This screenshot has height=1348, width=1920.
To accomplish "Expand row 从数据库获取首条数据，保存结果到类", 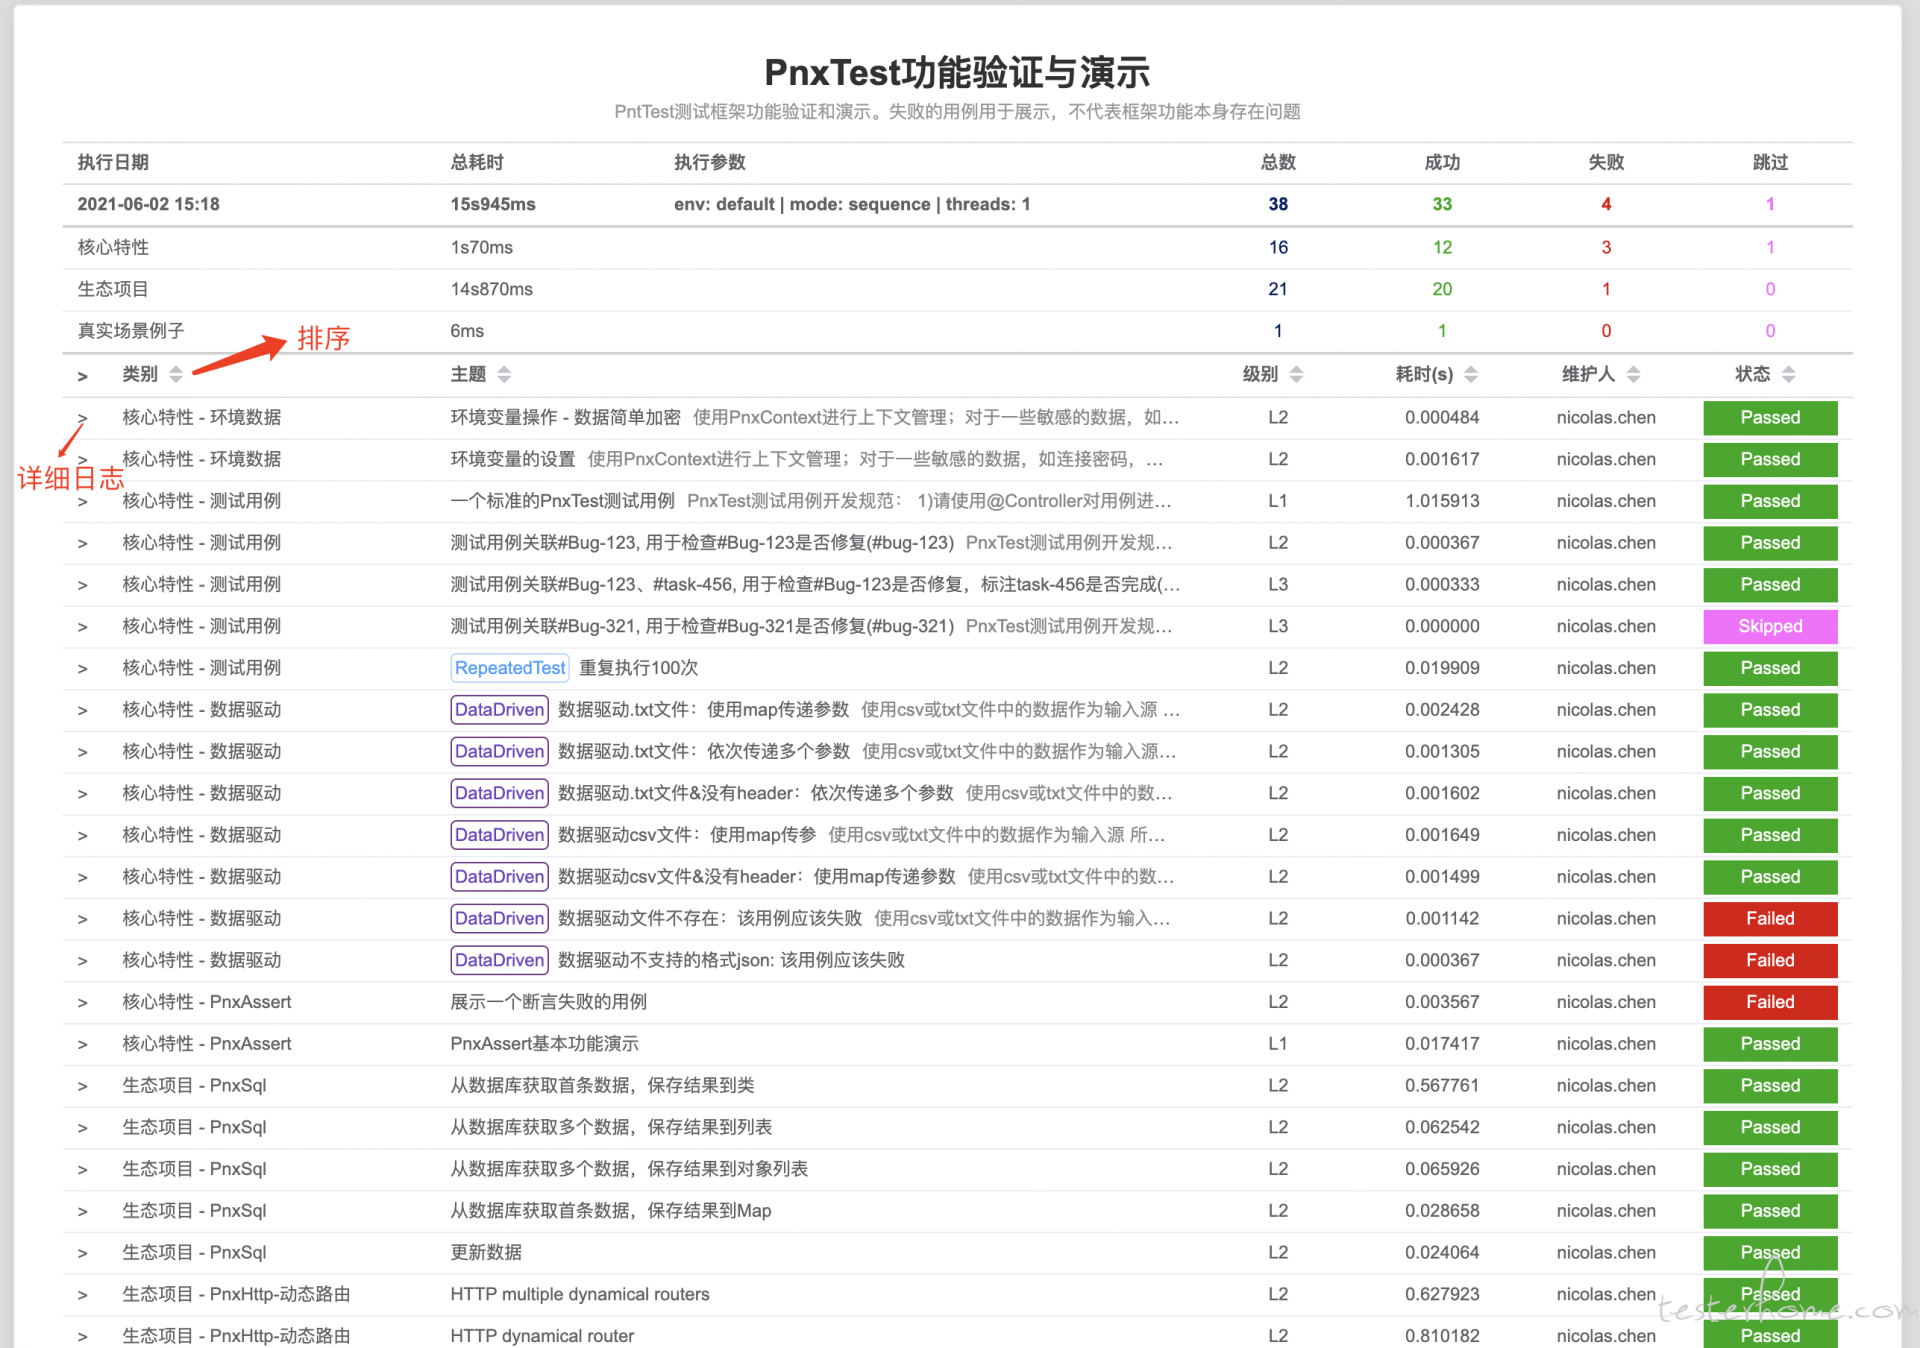I will 83,1087.
